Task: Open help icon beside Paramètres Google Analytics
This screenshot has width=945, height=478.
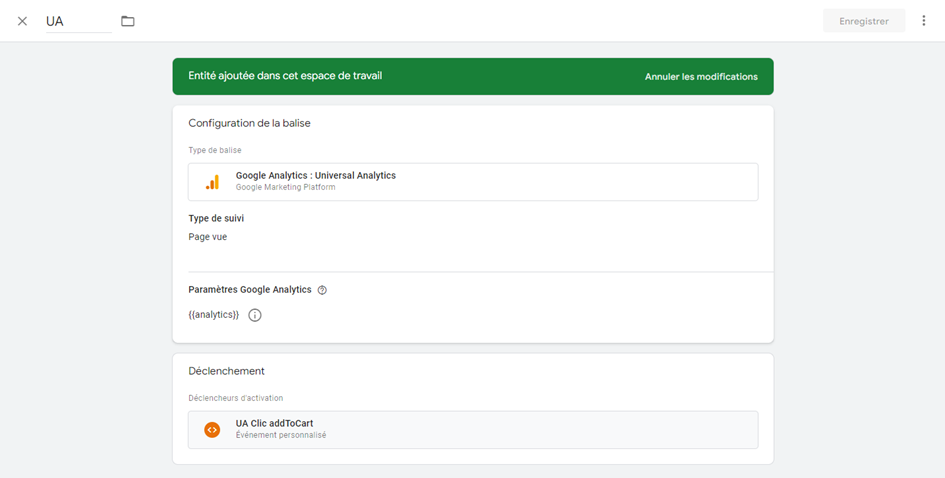Action: (322, 290)
